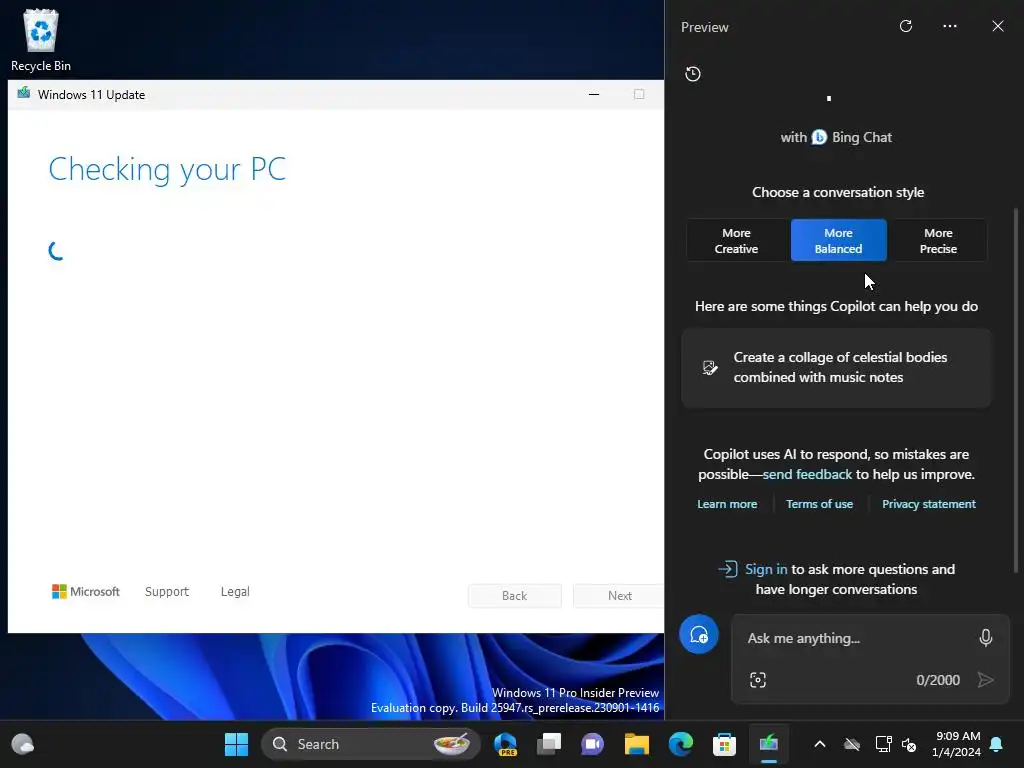Activate the microphone voice input
Image resolution: width=1024 pixels, height=768 pixels.
[x=985, y=637]
